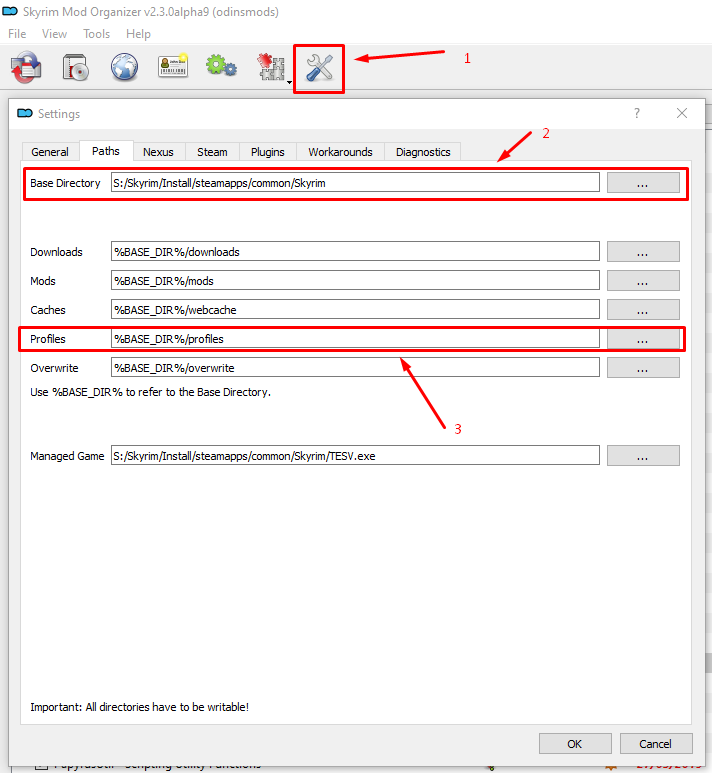
Task: Browse for Mods folder
Action: pyautogui.click(x=643, y=281)
